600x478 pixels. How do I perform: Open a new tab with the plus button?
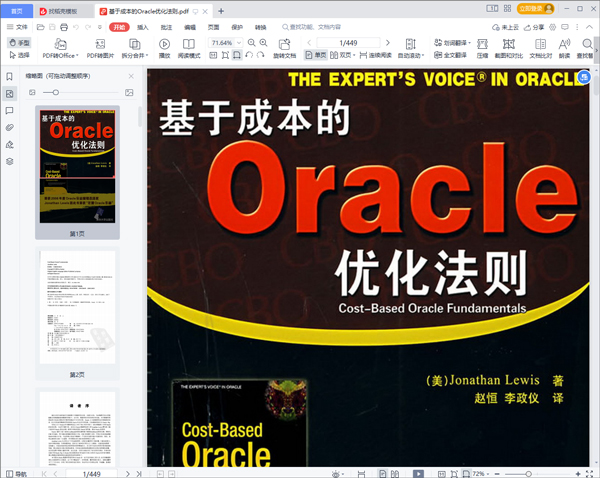[221, 11]
